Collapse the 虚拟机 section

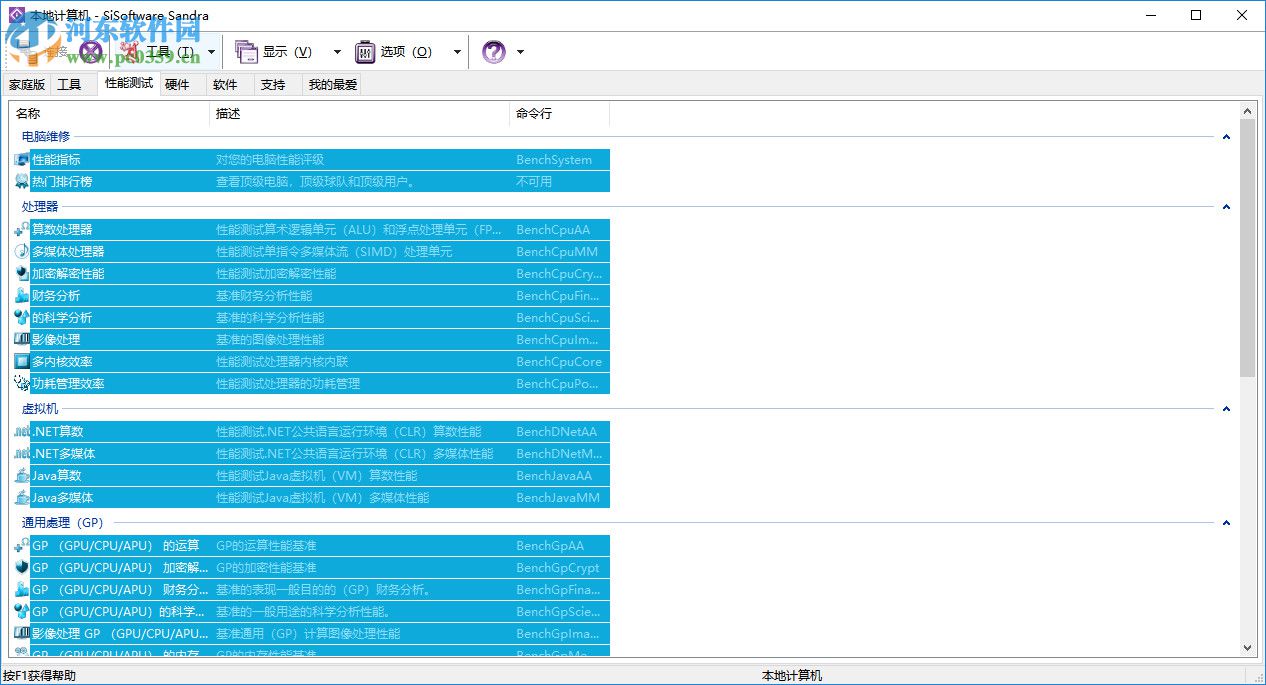point(1226,408)
